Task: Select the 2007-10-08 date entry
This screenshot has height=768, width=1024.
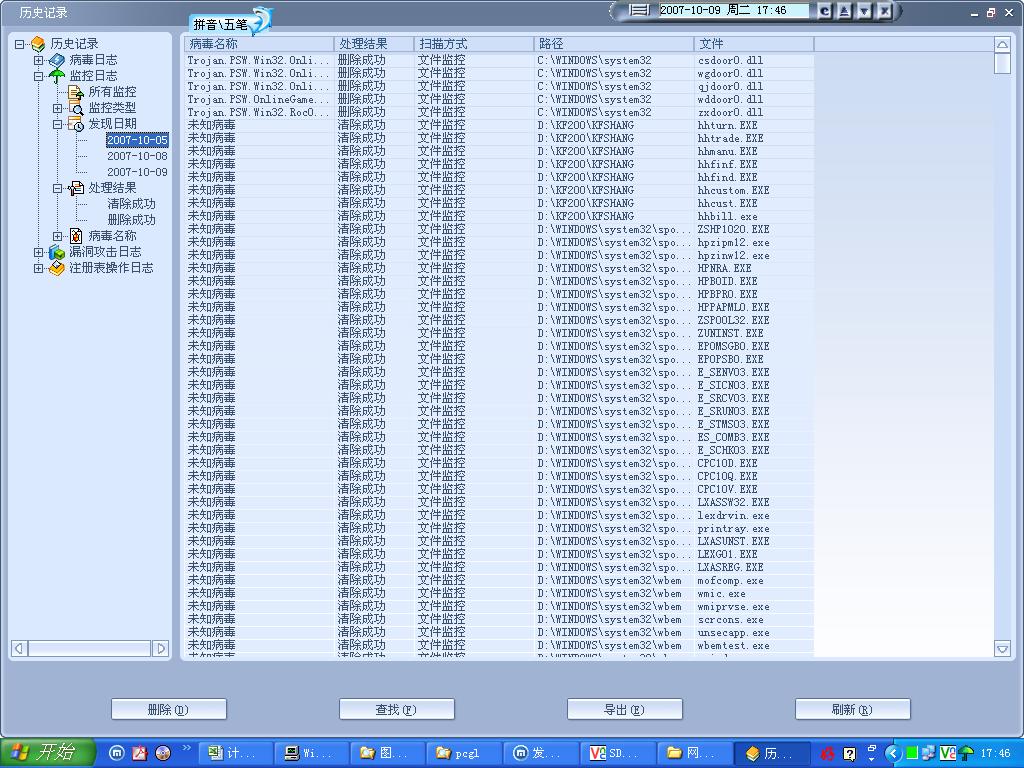Action: [137, 156]
